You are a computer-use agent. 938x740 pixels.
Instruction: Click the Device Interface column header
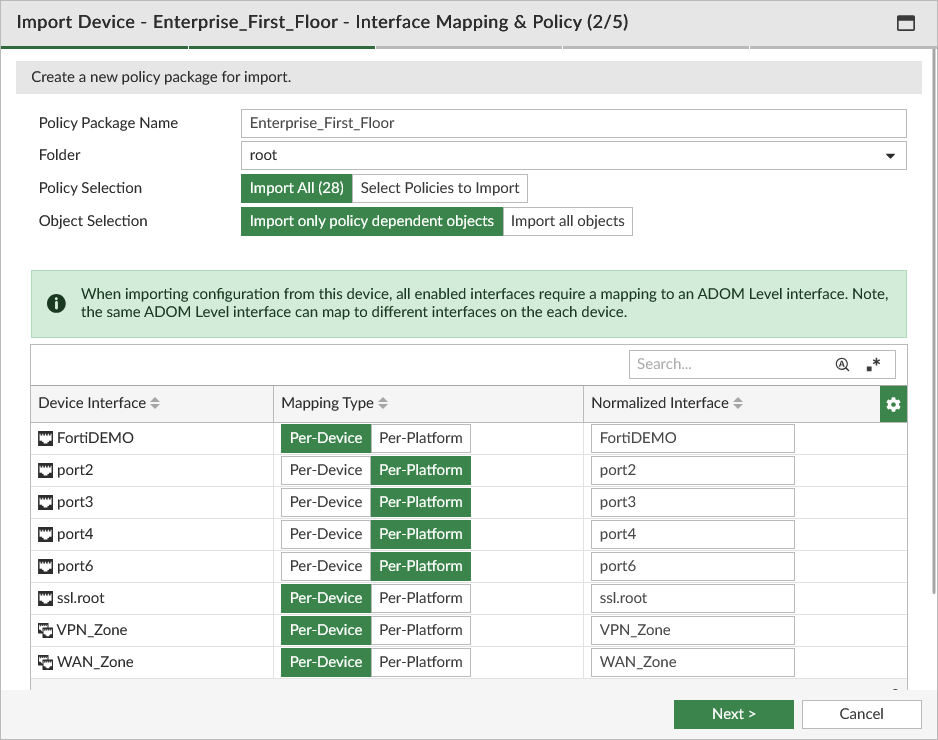click(152, 404)
